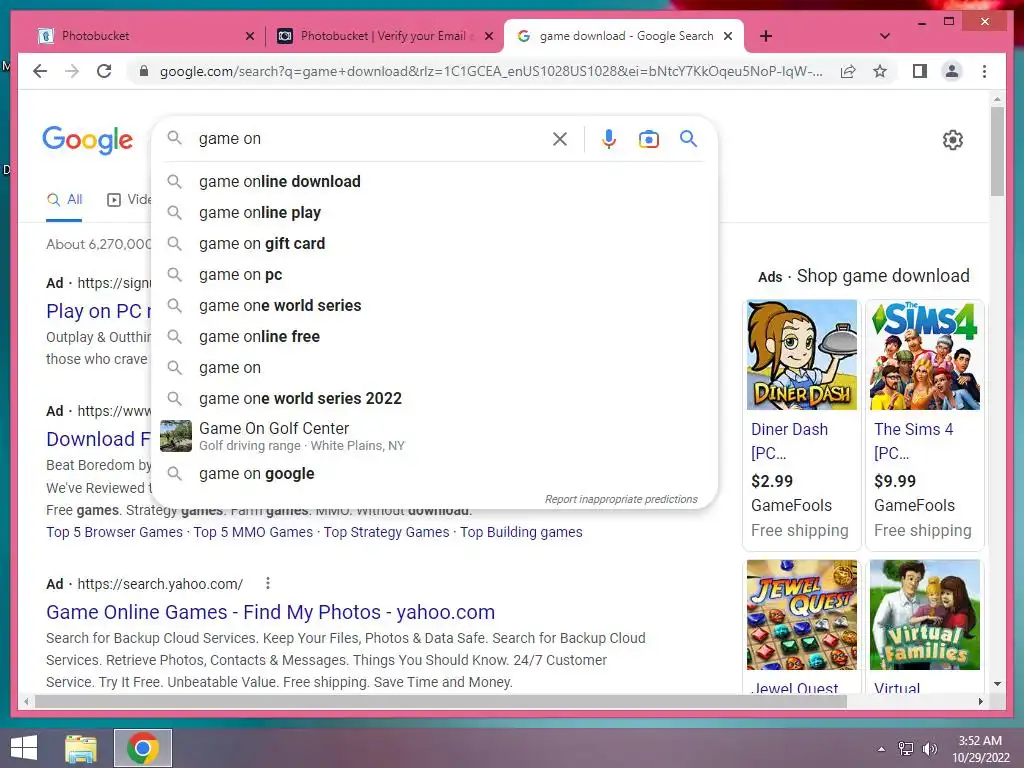Click the address bar URL
This screenshot has height=768, width=1024.
click(491, 71)
